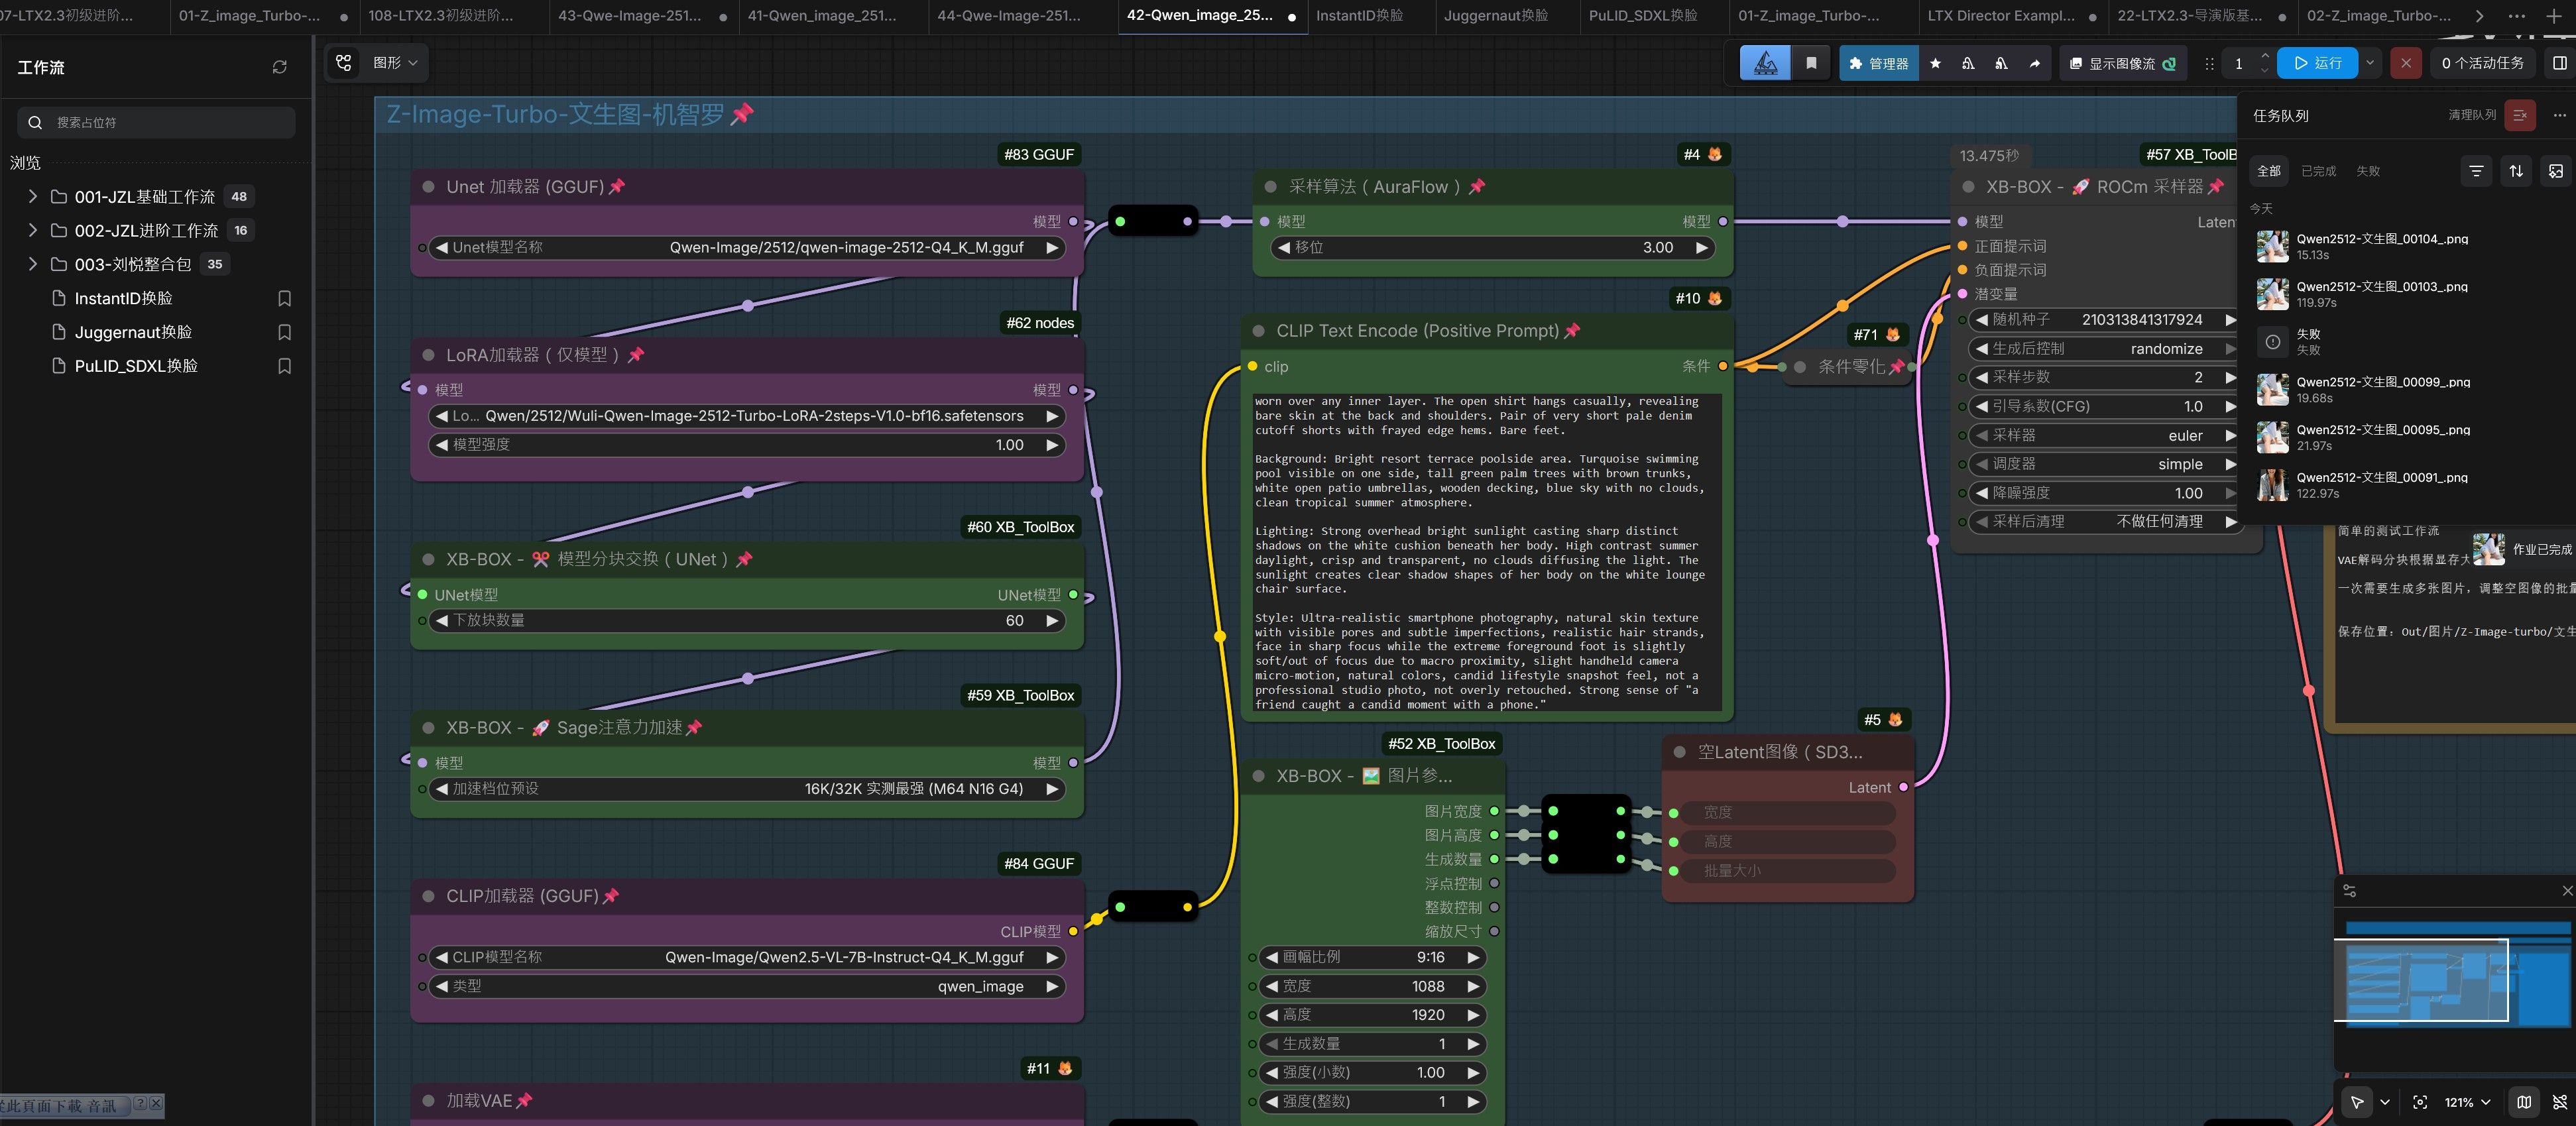This screenshot has width=2576, height=1126.
Task: Click the fit view icon
Action: pos(2420,1101)
